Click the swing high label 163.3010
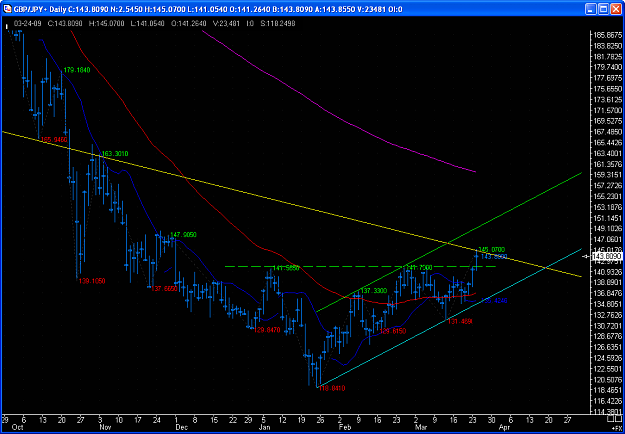Screen dimensions: 625x434 pos(115,153)
